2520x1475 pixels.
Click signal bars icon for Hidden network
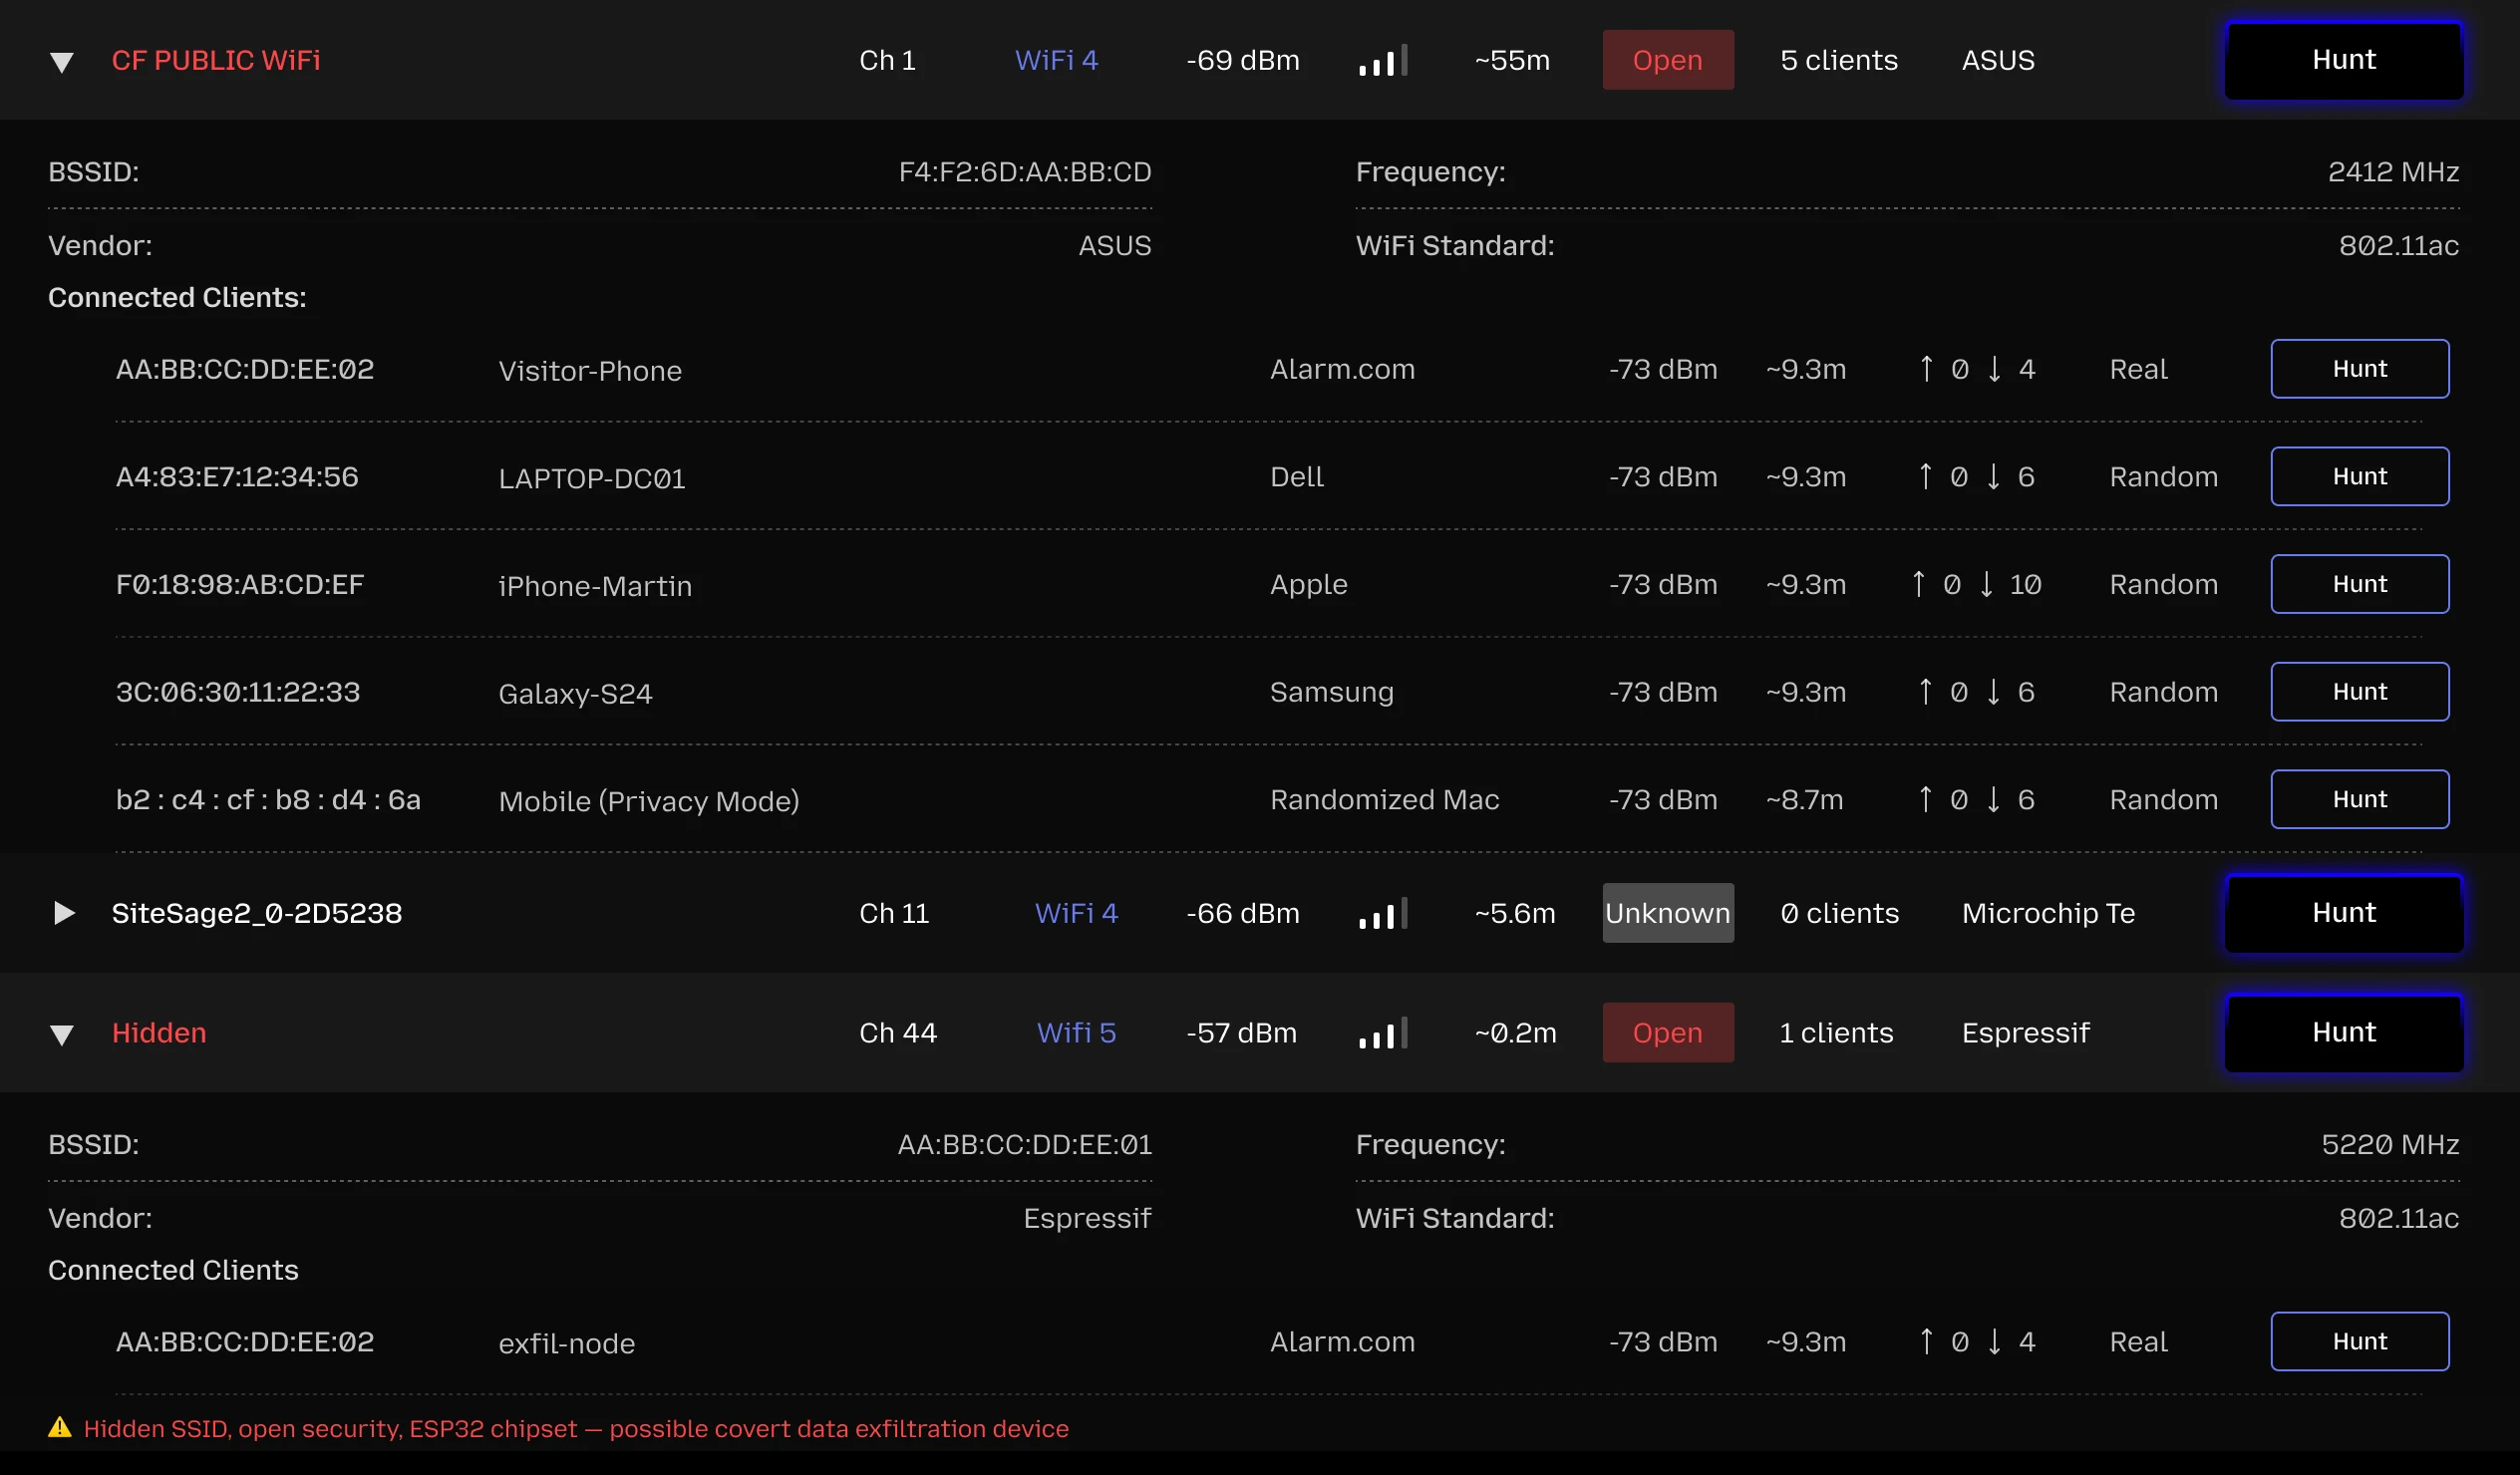[1383, 1032]
